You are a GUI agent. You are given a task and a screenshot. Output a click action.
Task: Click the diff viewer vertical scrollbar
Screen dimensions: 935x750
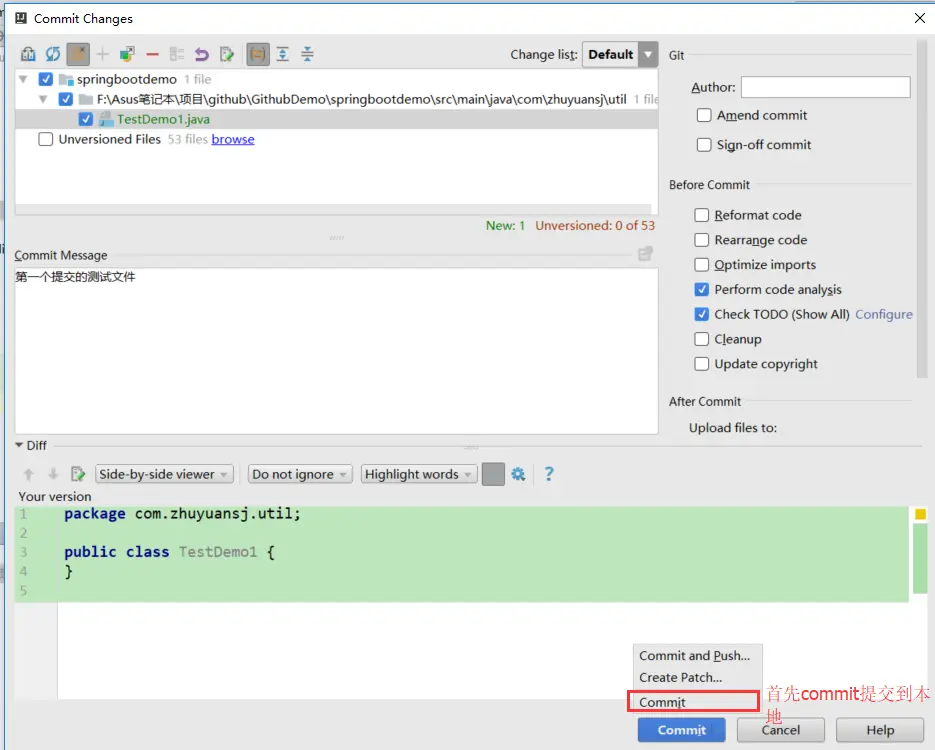(920, 560)
